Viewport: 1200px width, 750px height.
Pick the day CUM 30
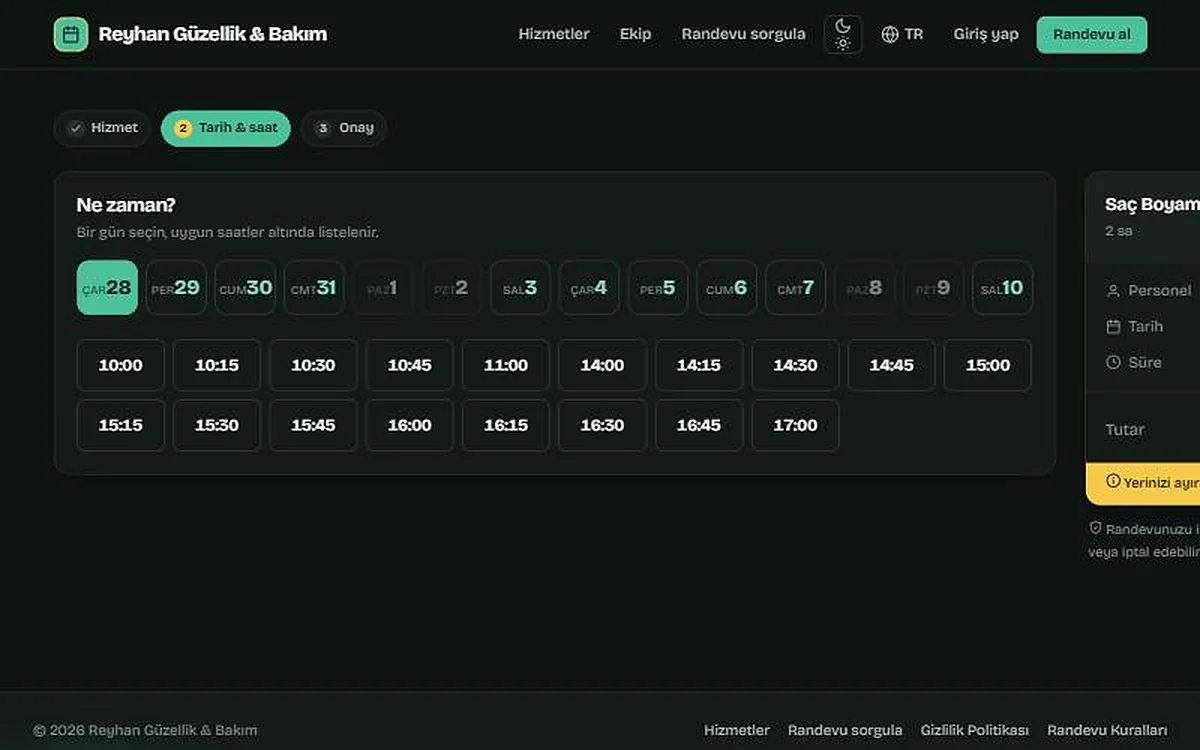click(x=245, y=288)
